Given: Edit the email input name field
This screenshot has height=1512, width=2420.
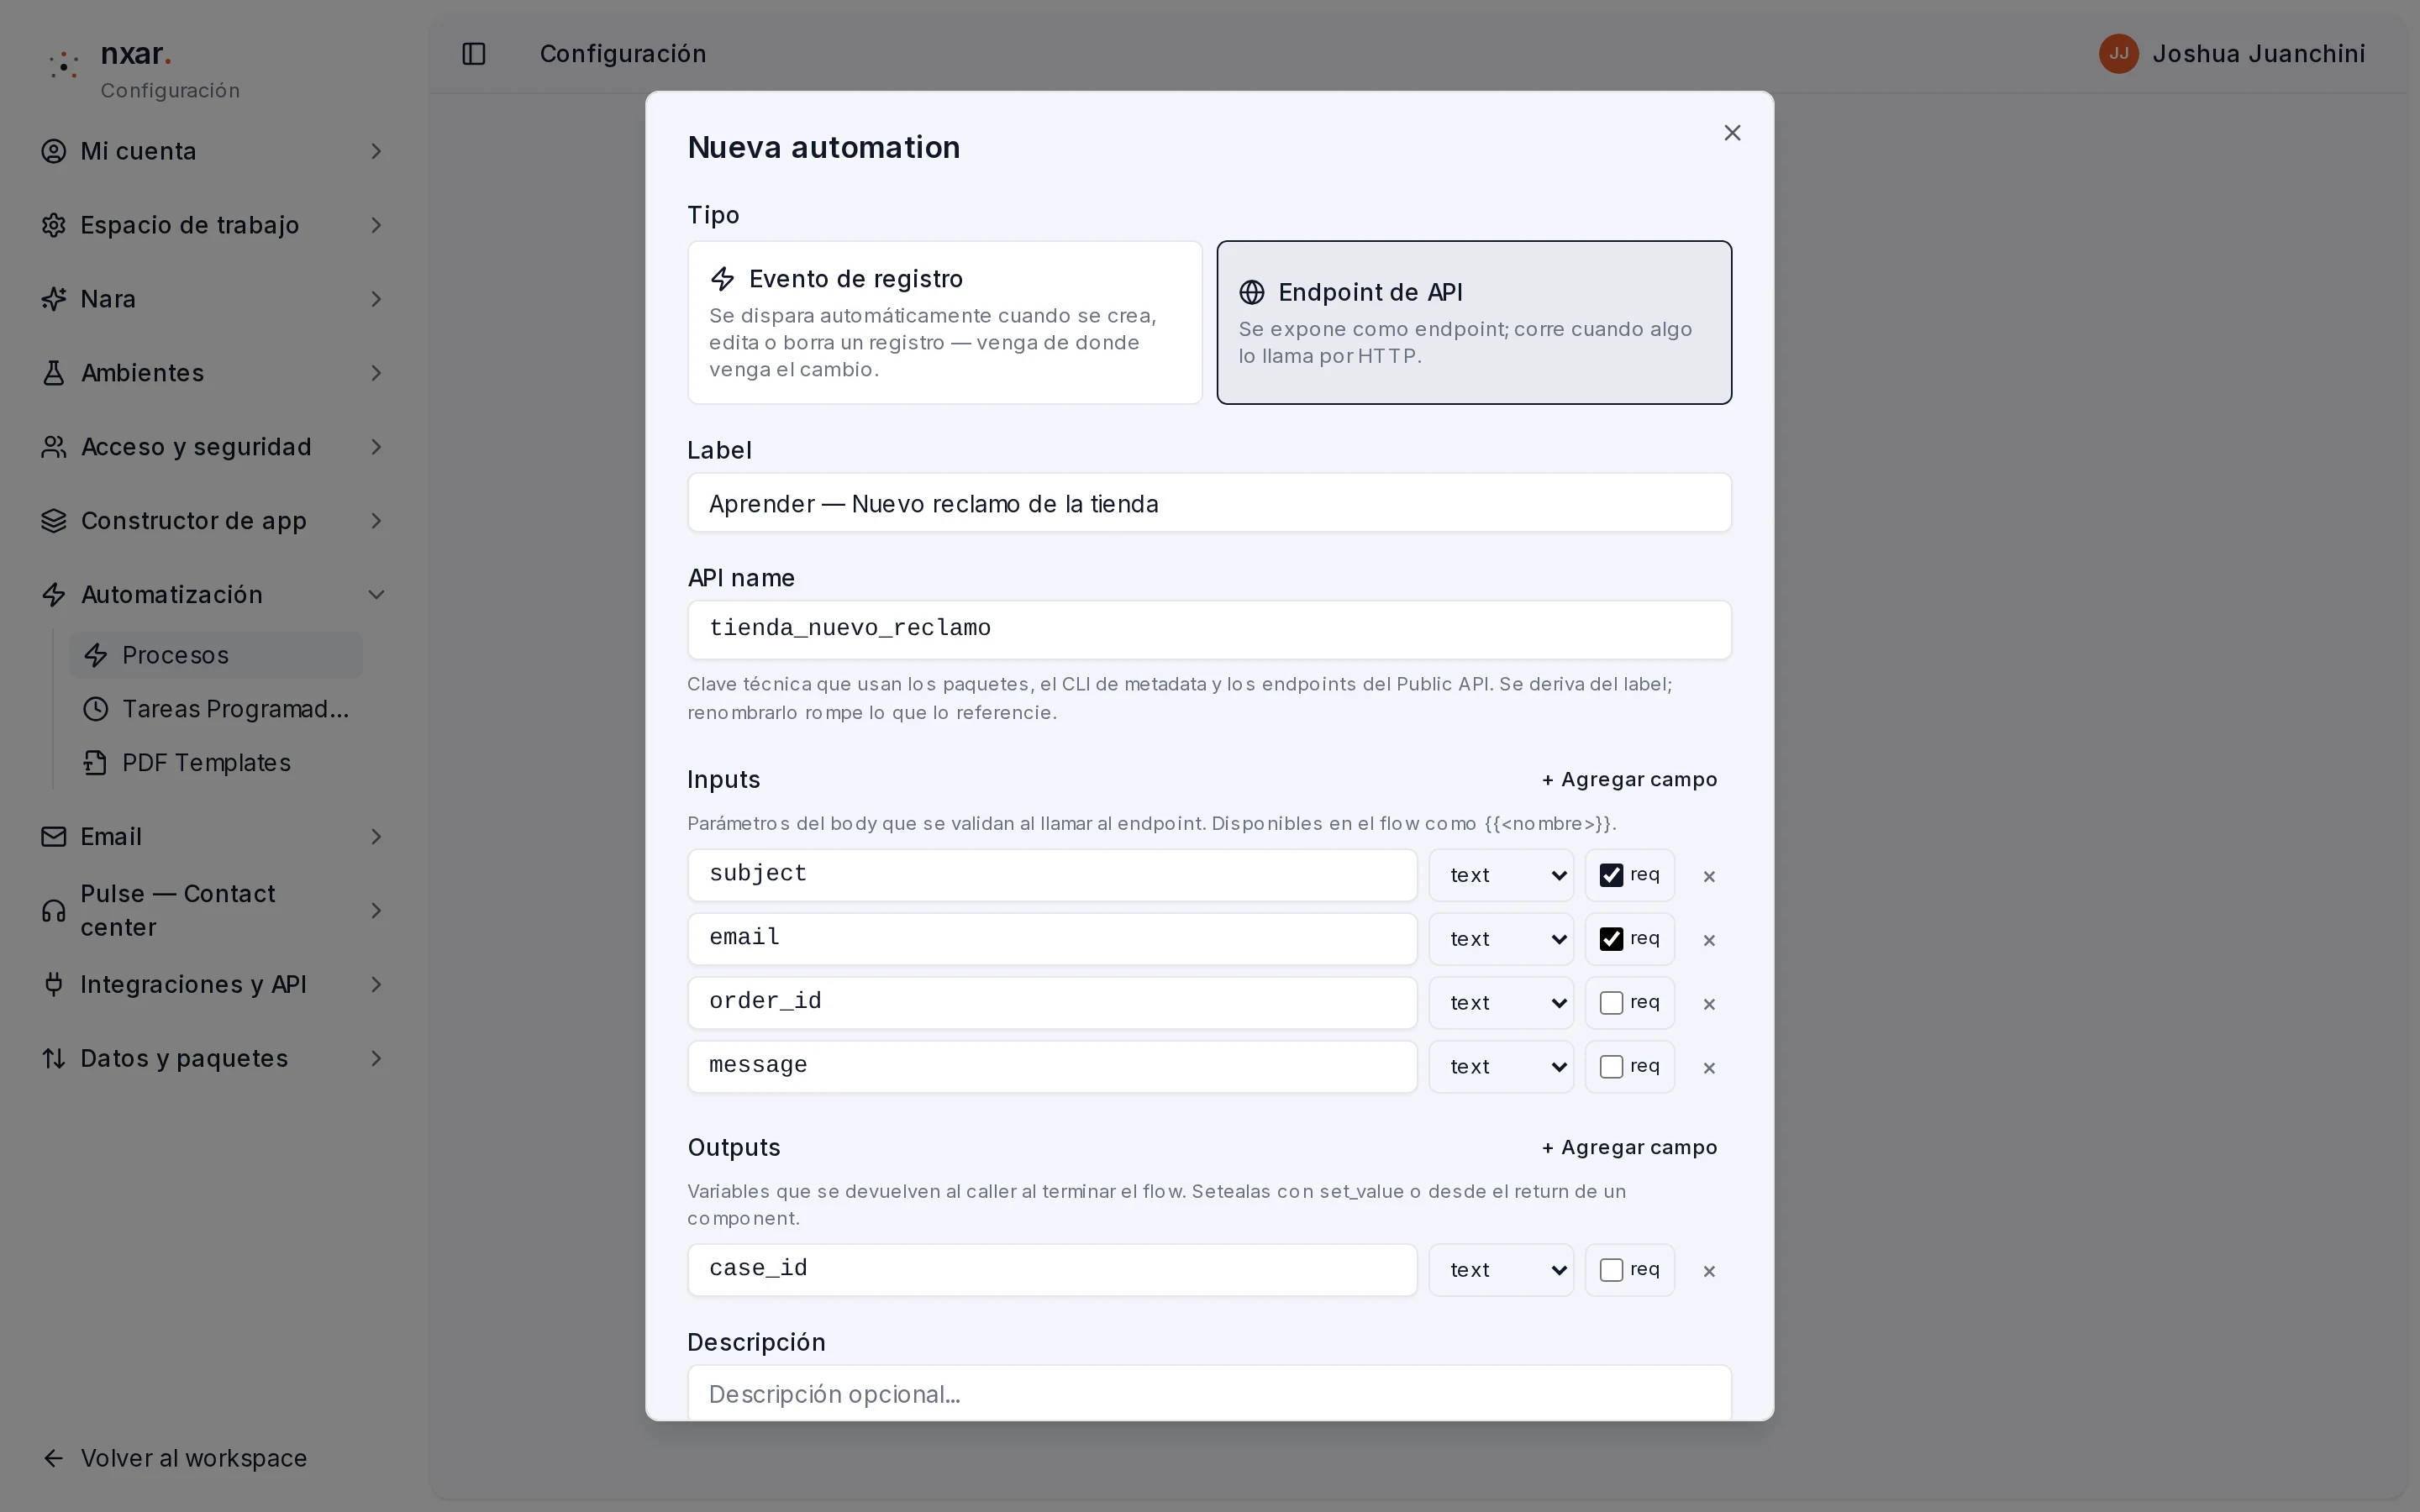Looking at the screenshot, I should [1052, 940].
